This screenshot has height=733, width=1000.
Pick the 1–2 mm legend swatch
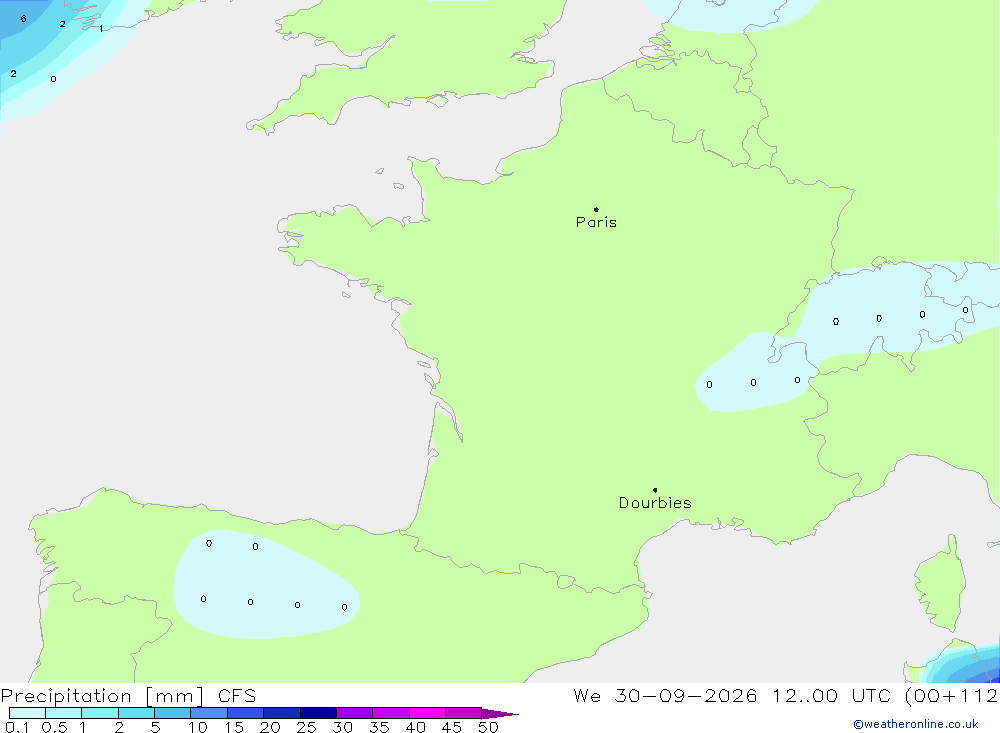[100, 713]
